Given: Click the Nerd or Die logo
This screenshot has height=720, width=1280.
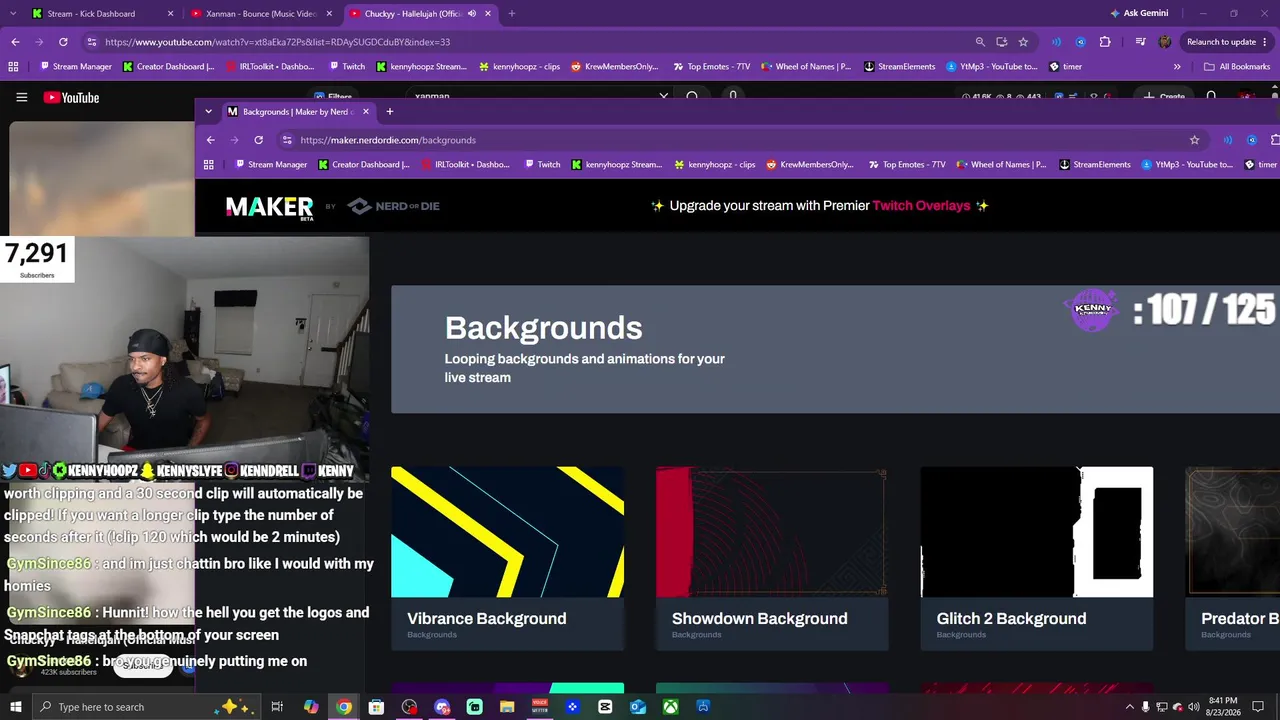Looking at the screenshot, I should 393,206.
